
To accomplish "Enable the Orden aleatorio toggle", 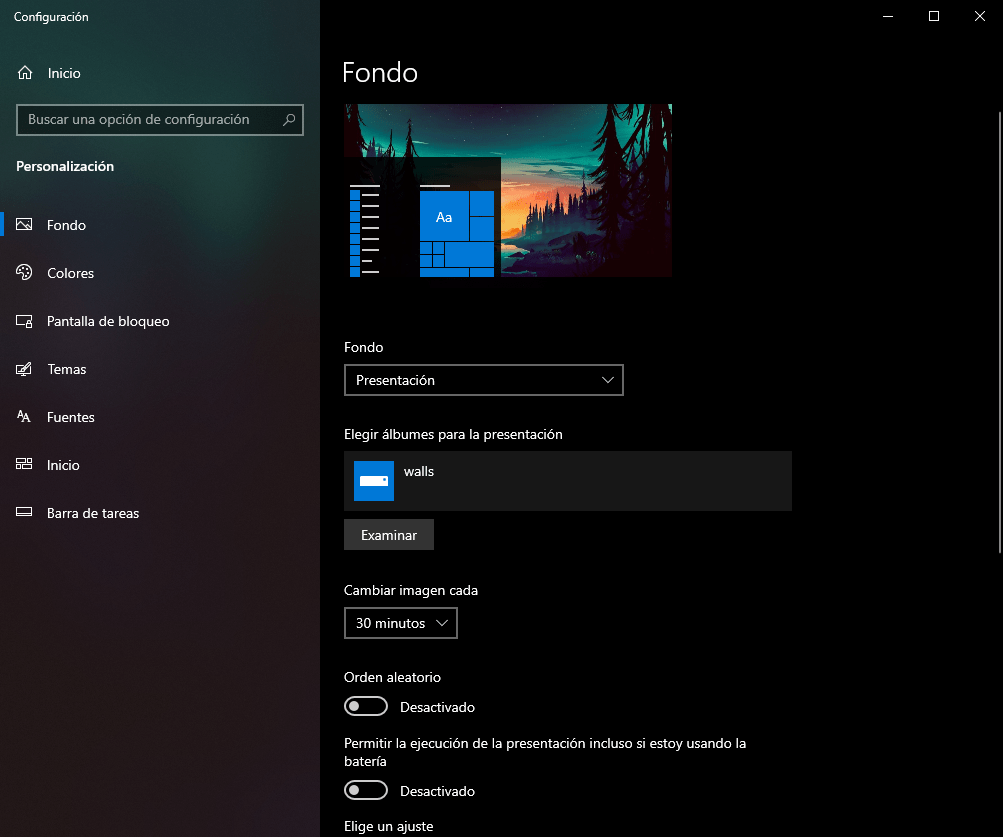I will 366,707.
